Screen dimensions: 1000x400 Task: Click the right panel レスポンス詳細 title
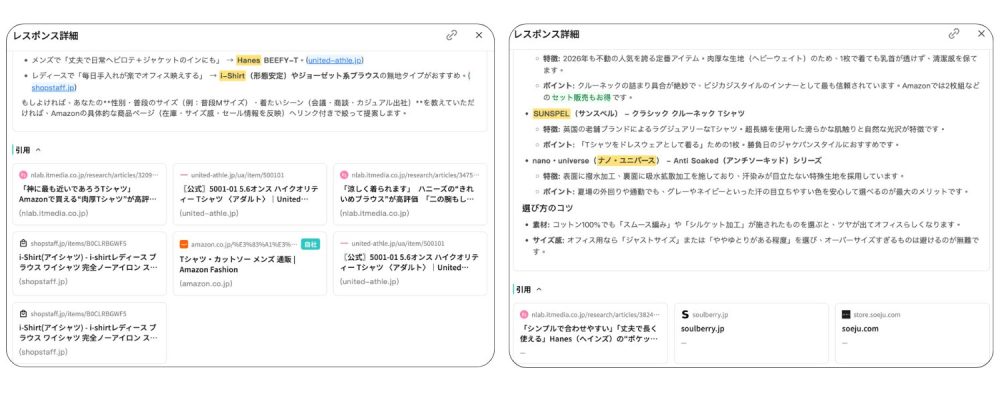547,34
